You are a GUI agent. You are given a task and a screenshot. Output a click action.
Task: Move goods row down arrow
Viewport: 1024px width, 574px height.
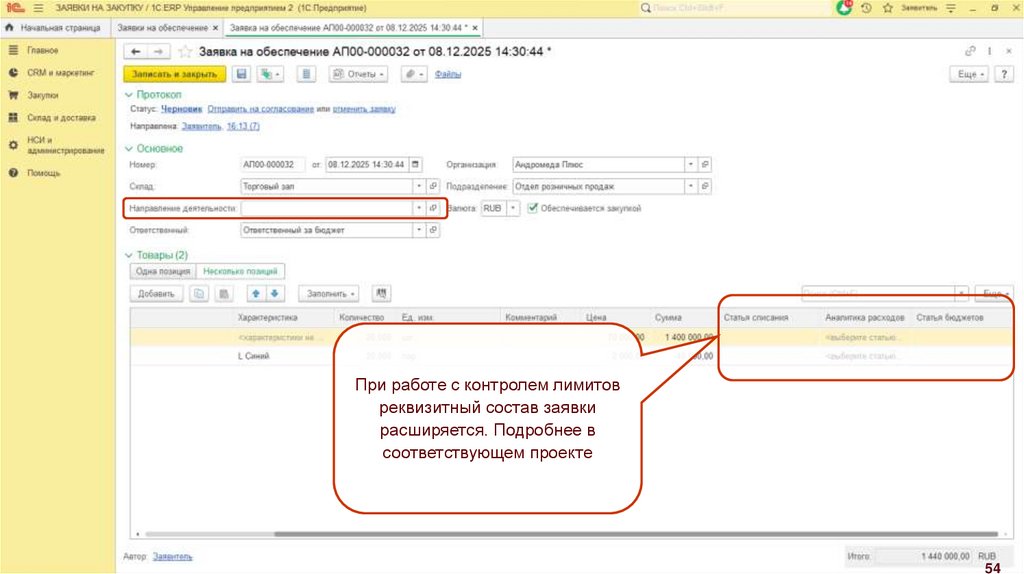tap(275, 294)
